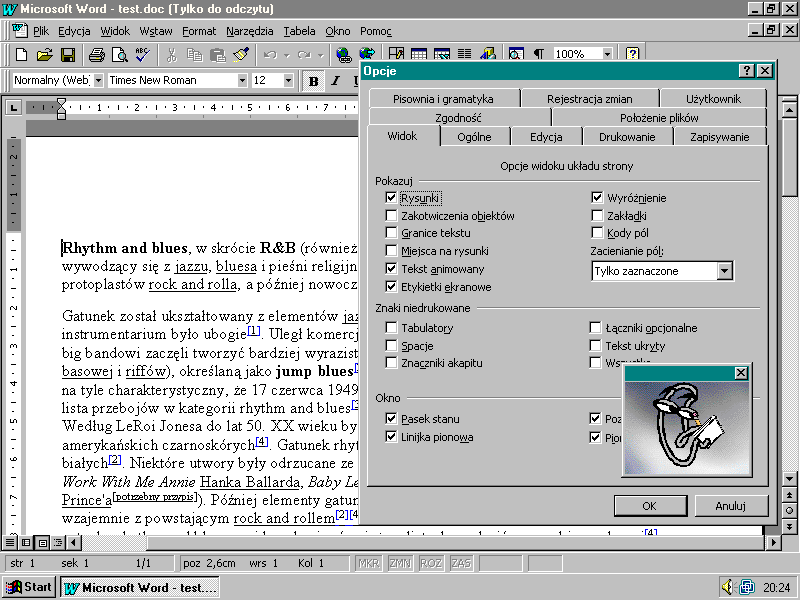Image resolution: width=800 pixels, height=600 pixels.
Task: Insert hyperlink globe with chain icon
Action: pyautogui.click(x=343, y=54)
